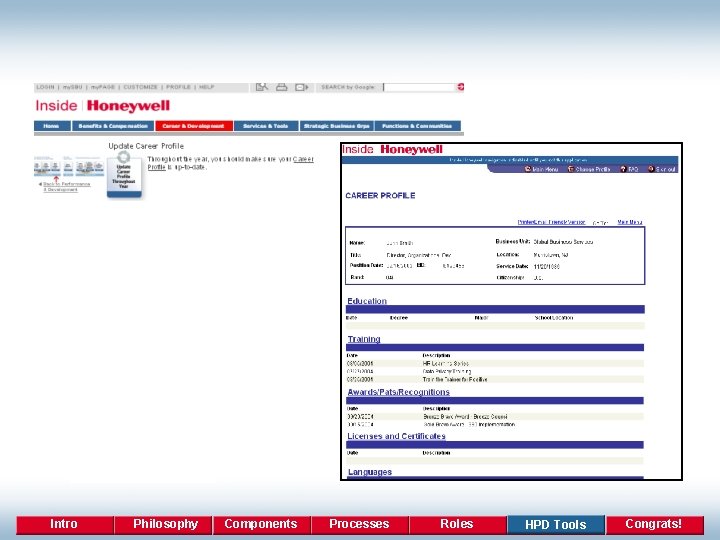Click the email/contact icon in the top utility bar
Viewport: 720px width, 540px height.
coord(262,87)
